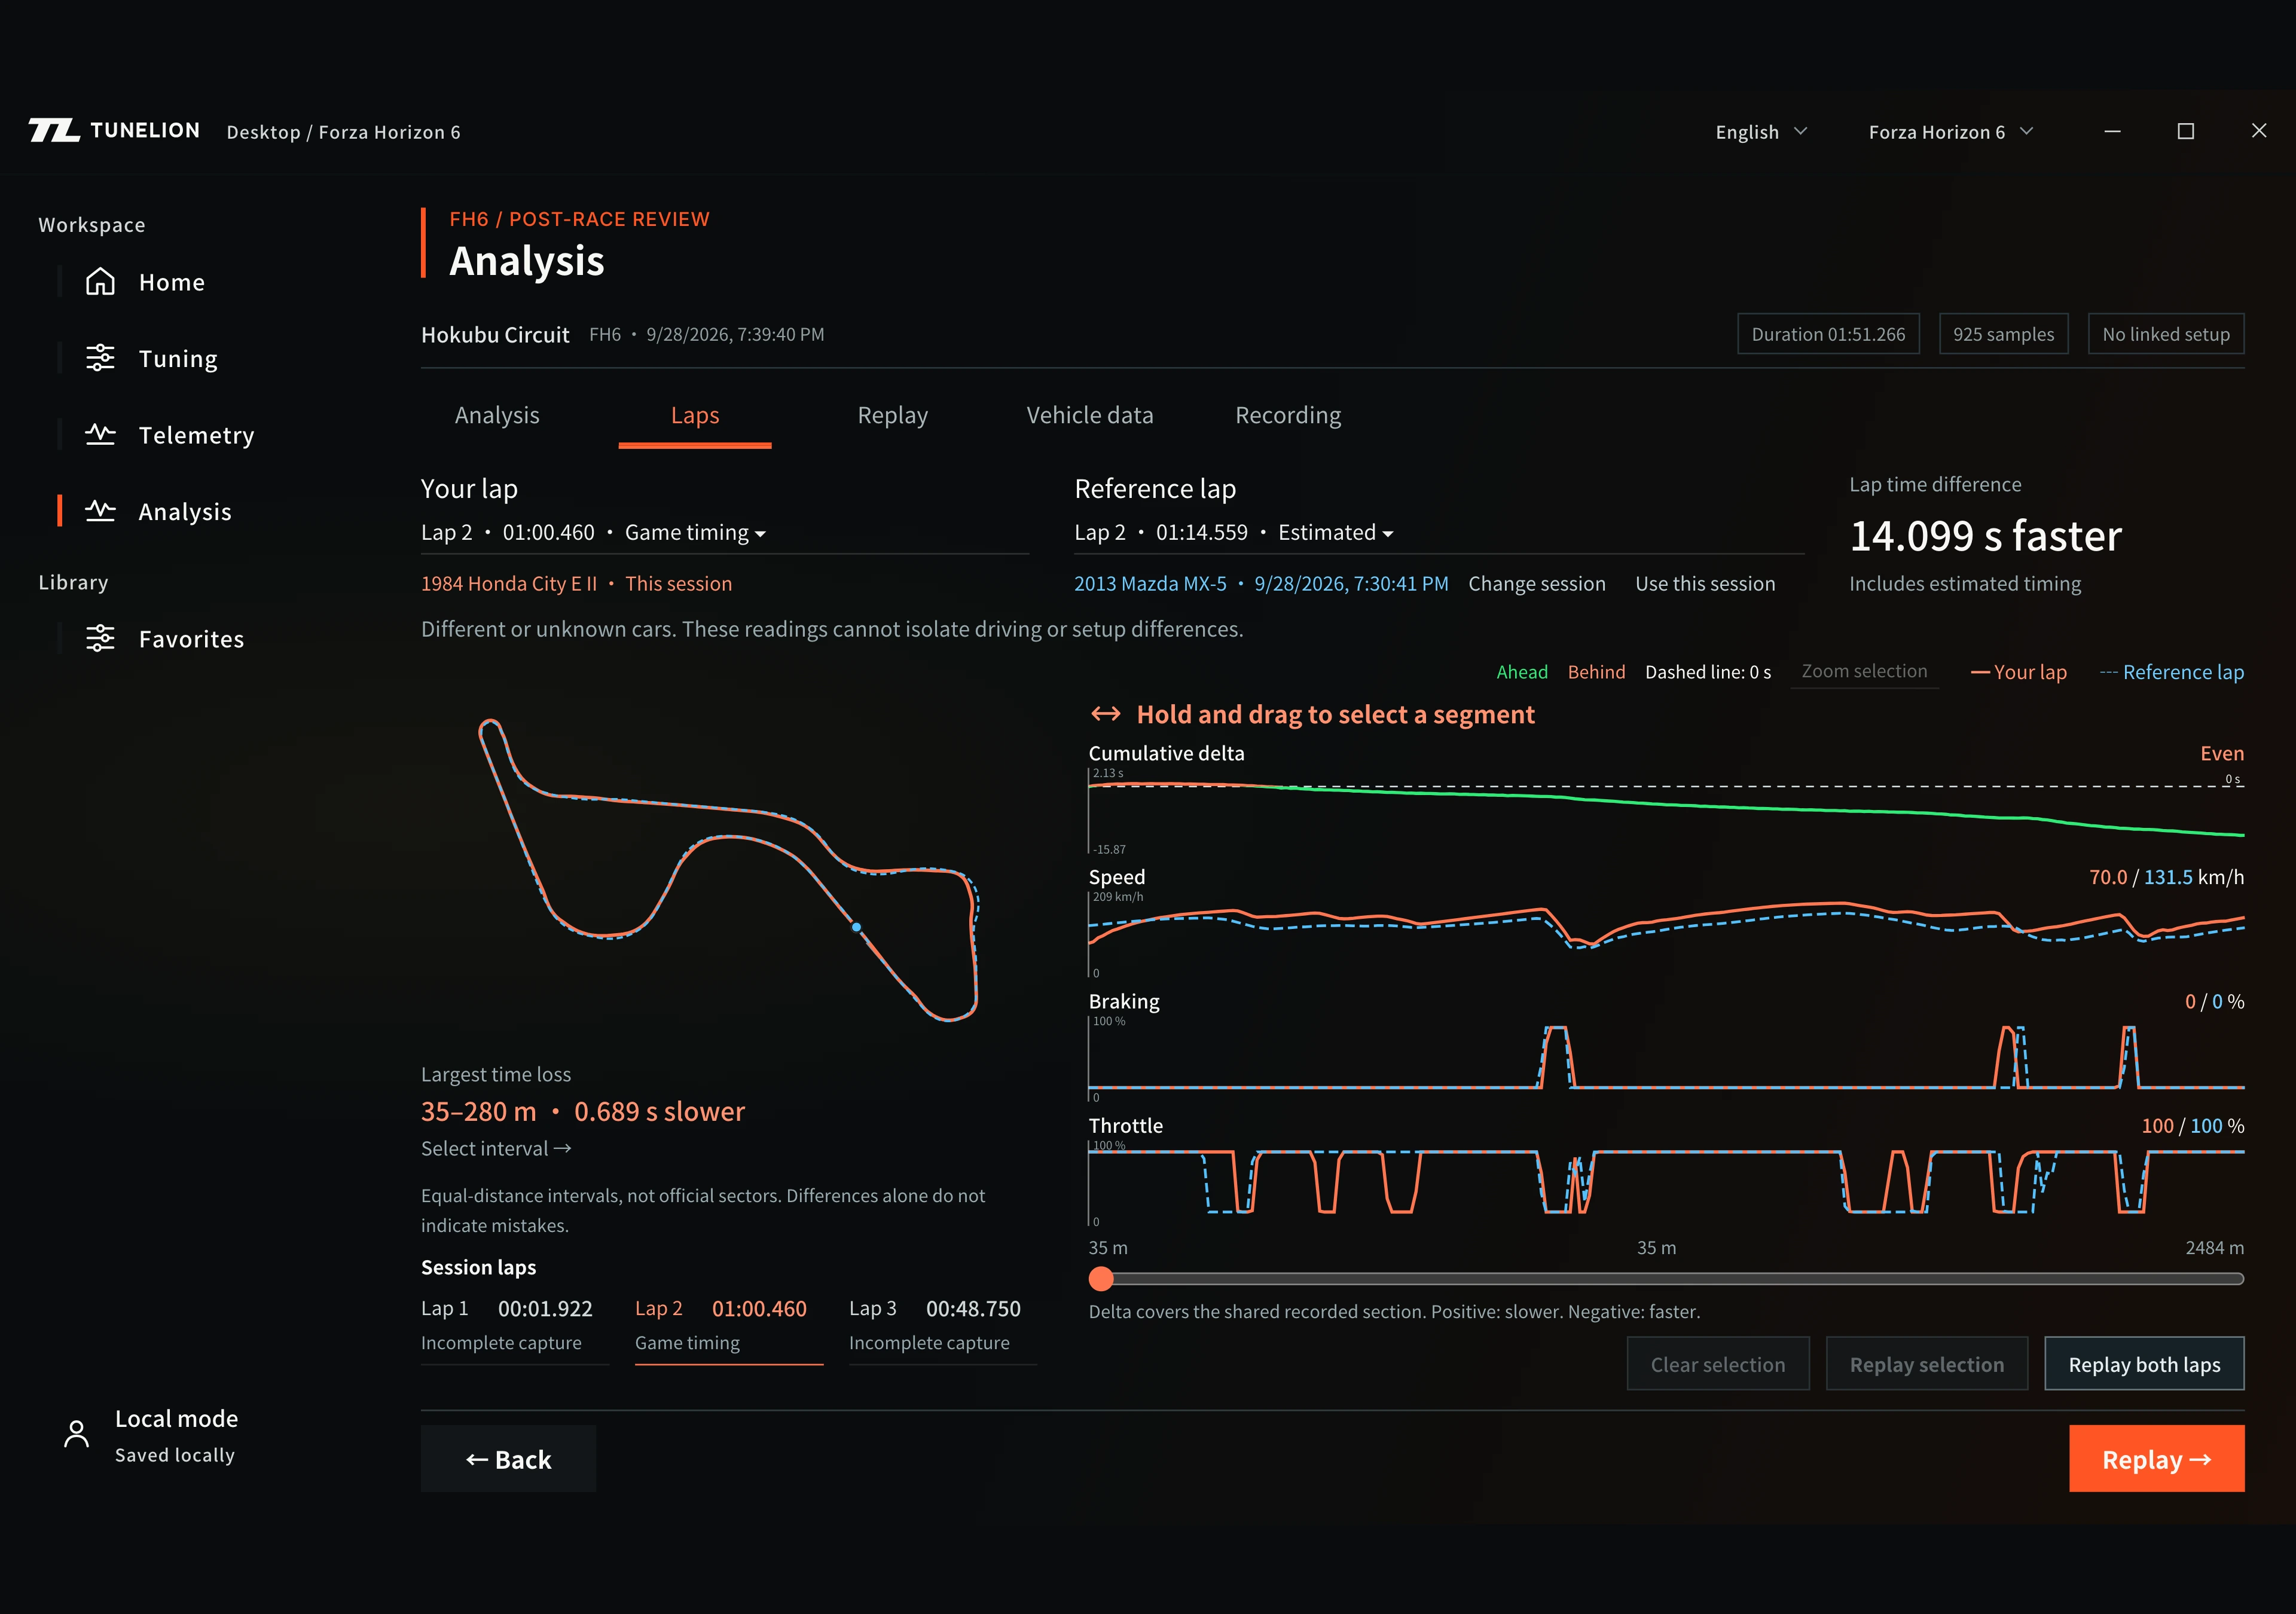This screenshot has height=1614, width=2296.
Task: Click the Tunelion logo icon
Action: [x=54, y=131]
